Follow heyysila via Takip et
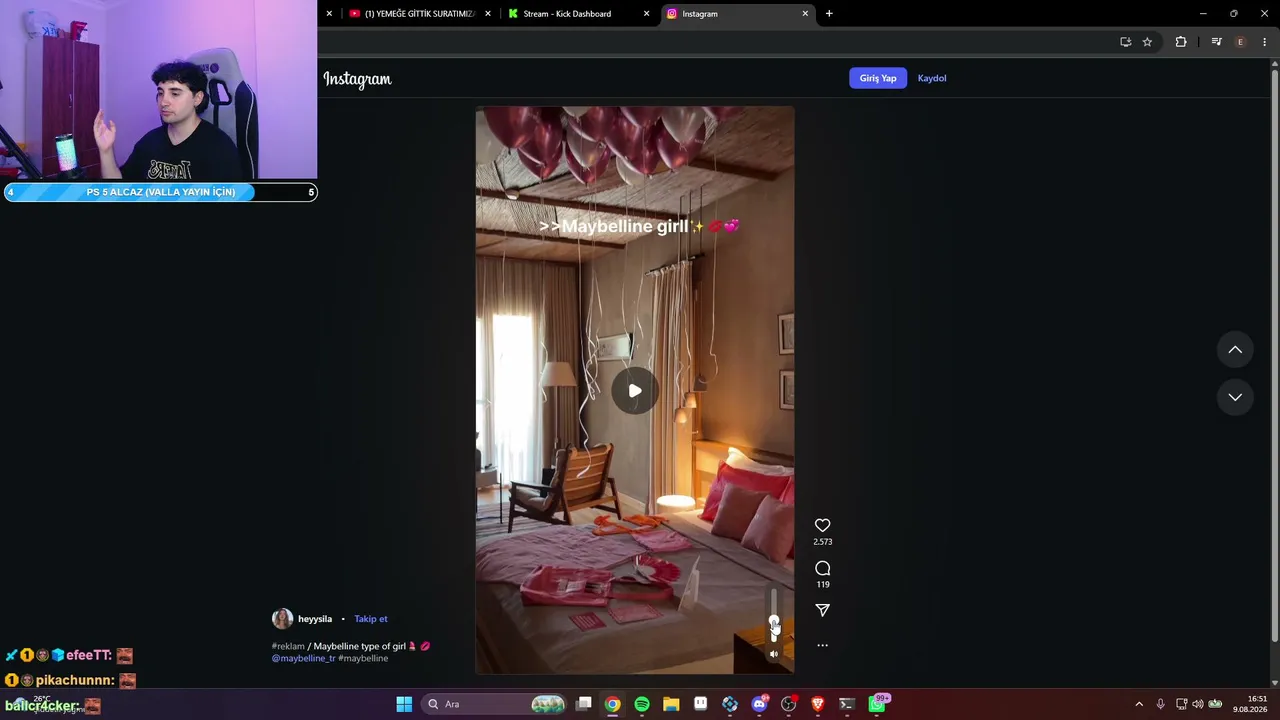1280x720 pixels. pyautogui.click(x=370, y=619)
